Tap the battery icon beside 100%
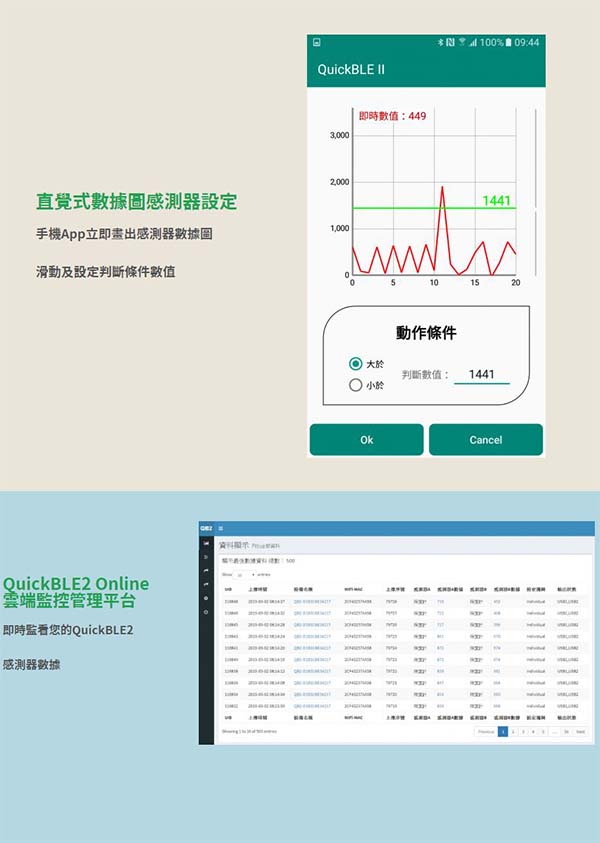The height and width of the screenshot is (843, 600). pos(509,43)
